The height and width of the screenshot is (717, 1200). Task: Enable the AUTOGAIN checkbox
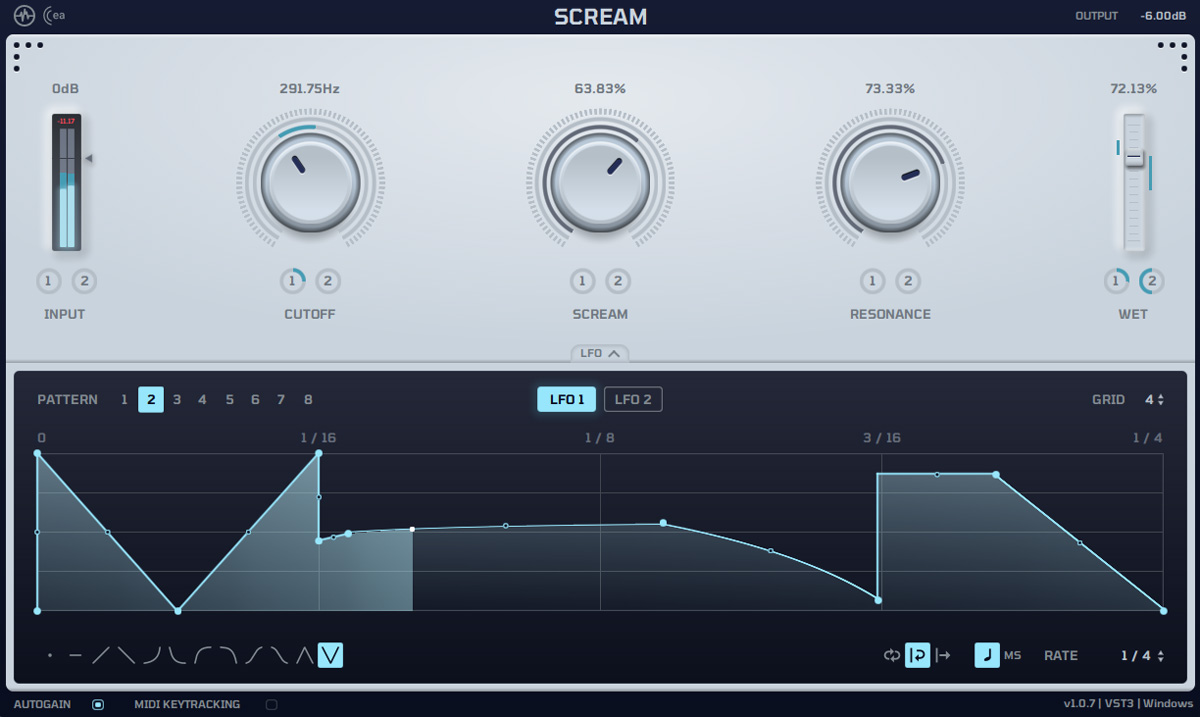97,704
